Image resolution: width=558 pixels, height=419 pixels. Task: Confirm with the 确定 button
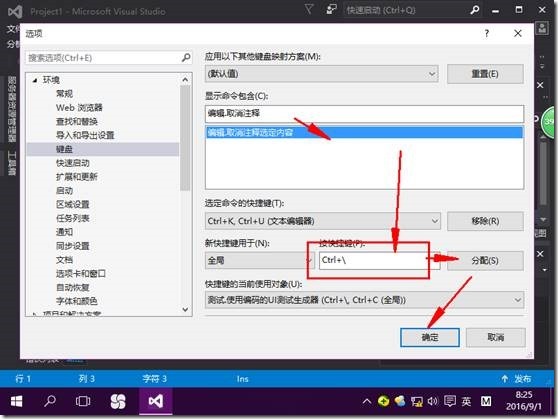pos(430,337)
